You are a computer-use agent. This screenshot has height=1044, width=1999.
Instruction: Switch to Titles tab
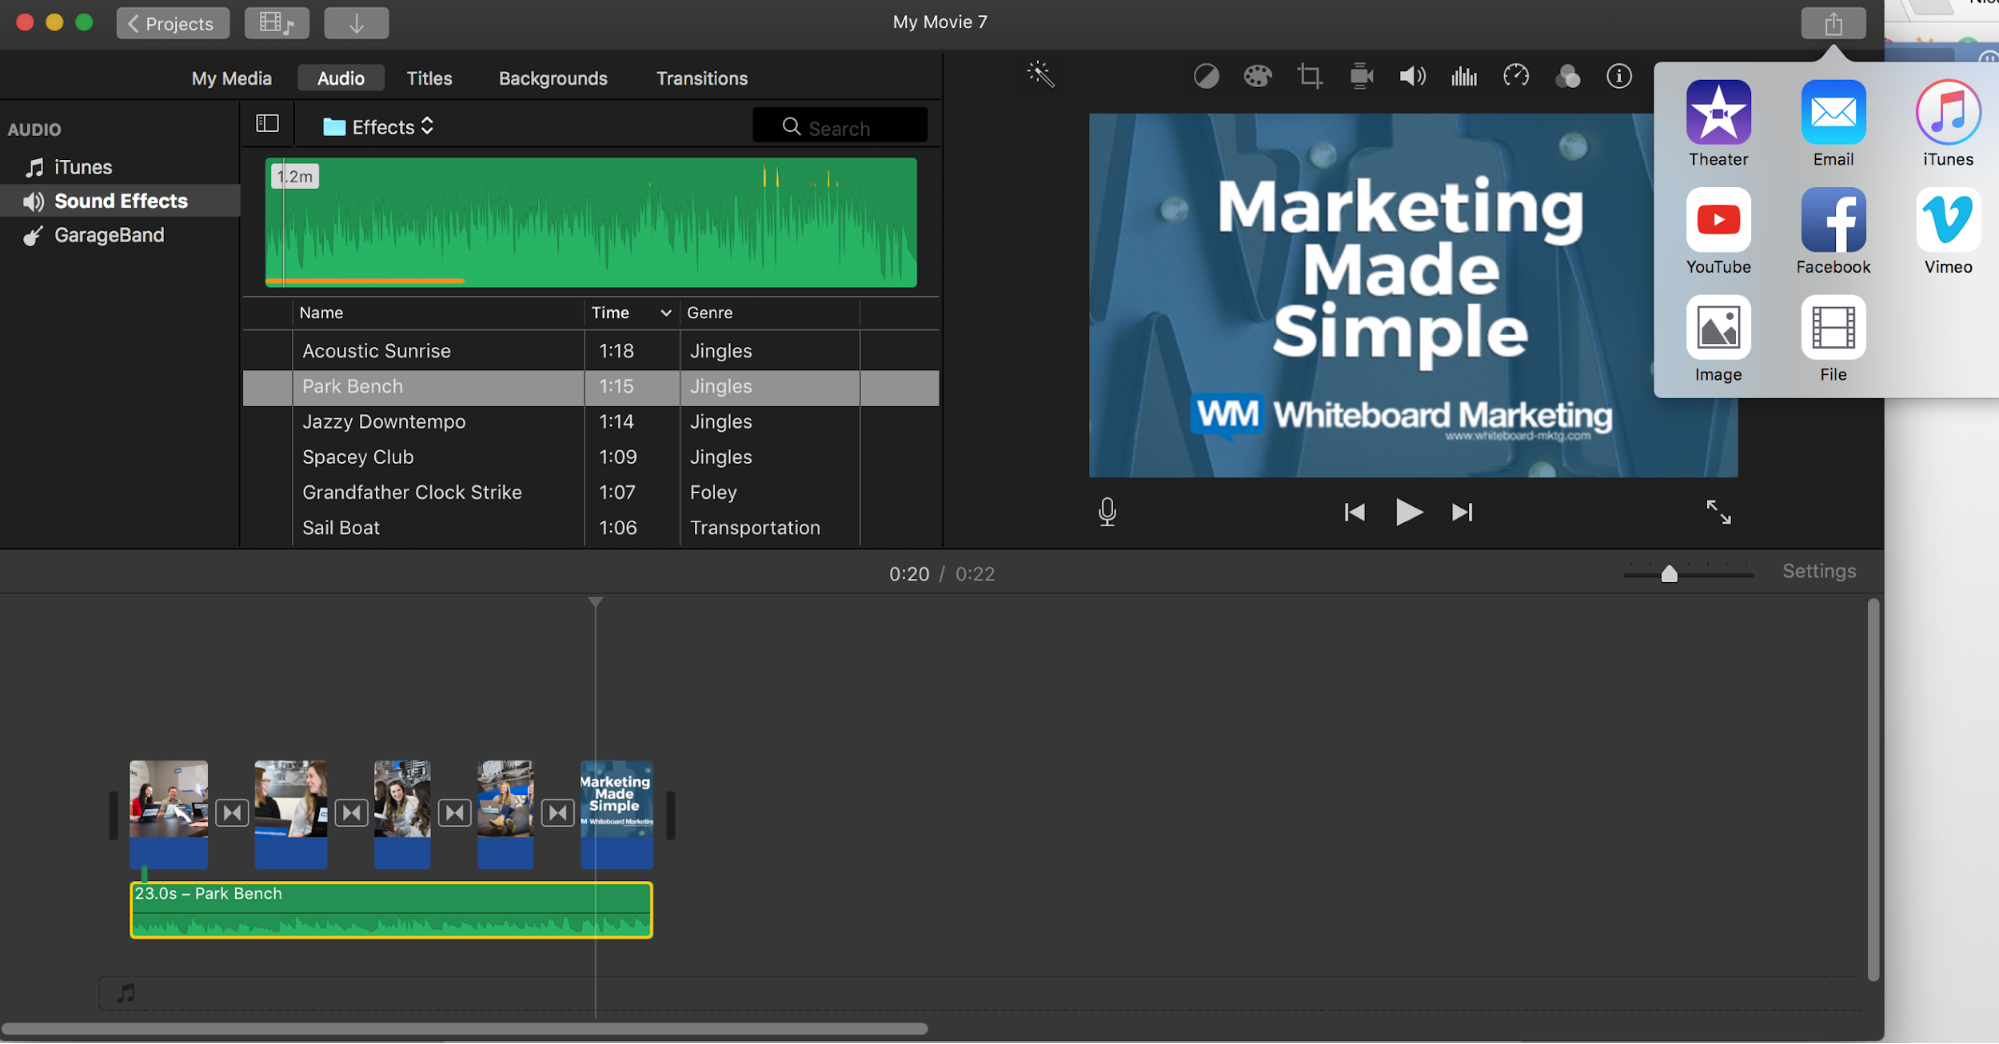(x=429, y=78)
